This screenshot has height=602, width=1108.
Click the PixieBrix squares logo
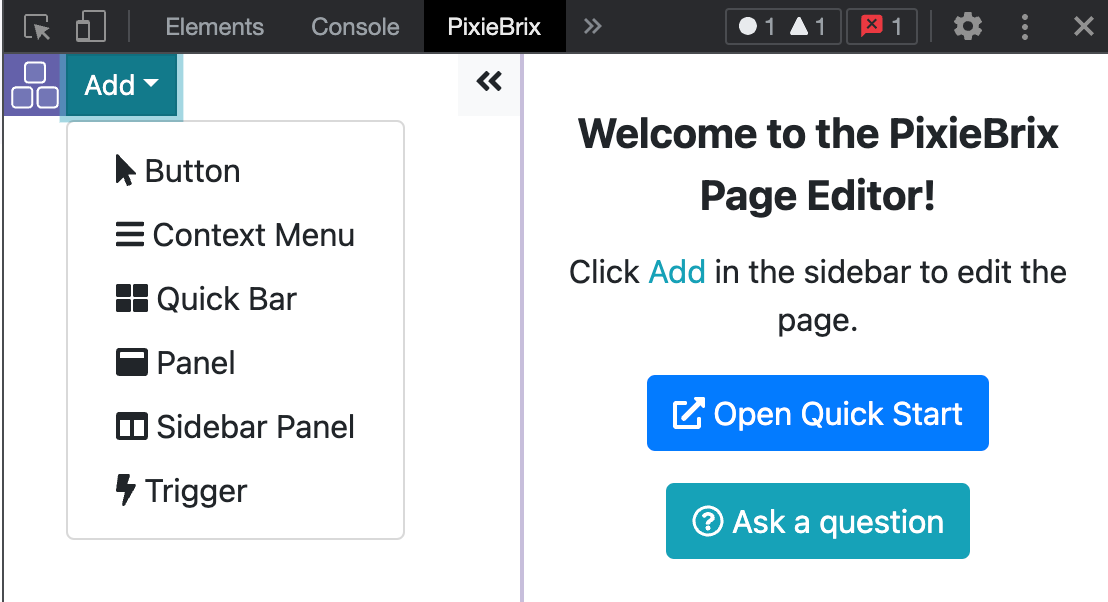point(33,87)
